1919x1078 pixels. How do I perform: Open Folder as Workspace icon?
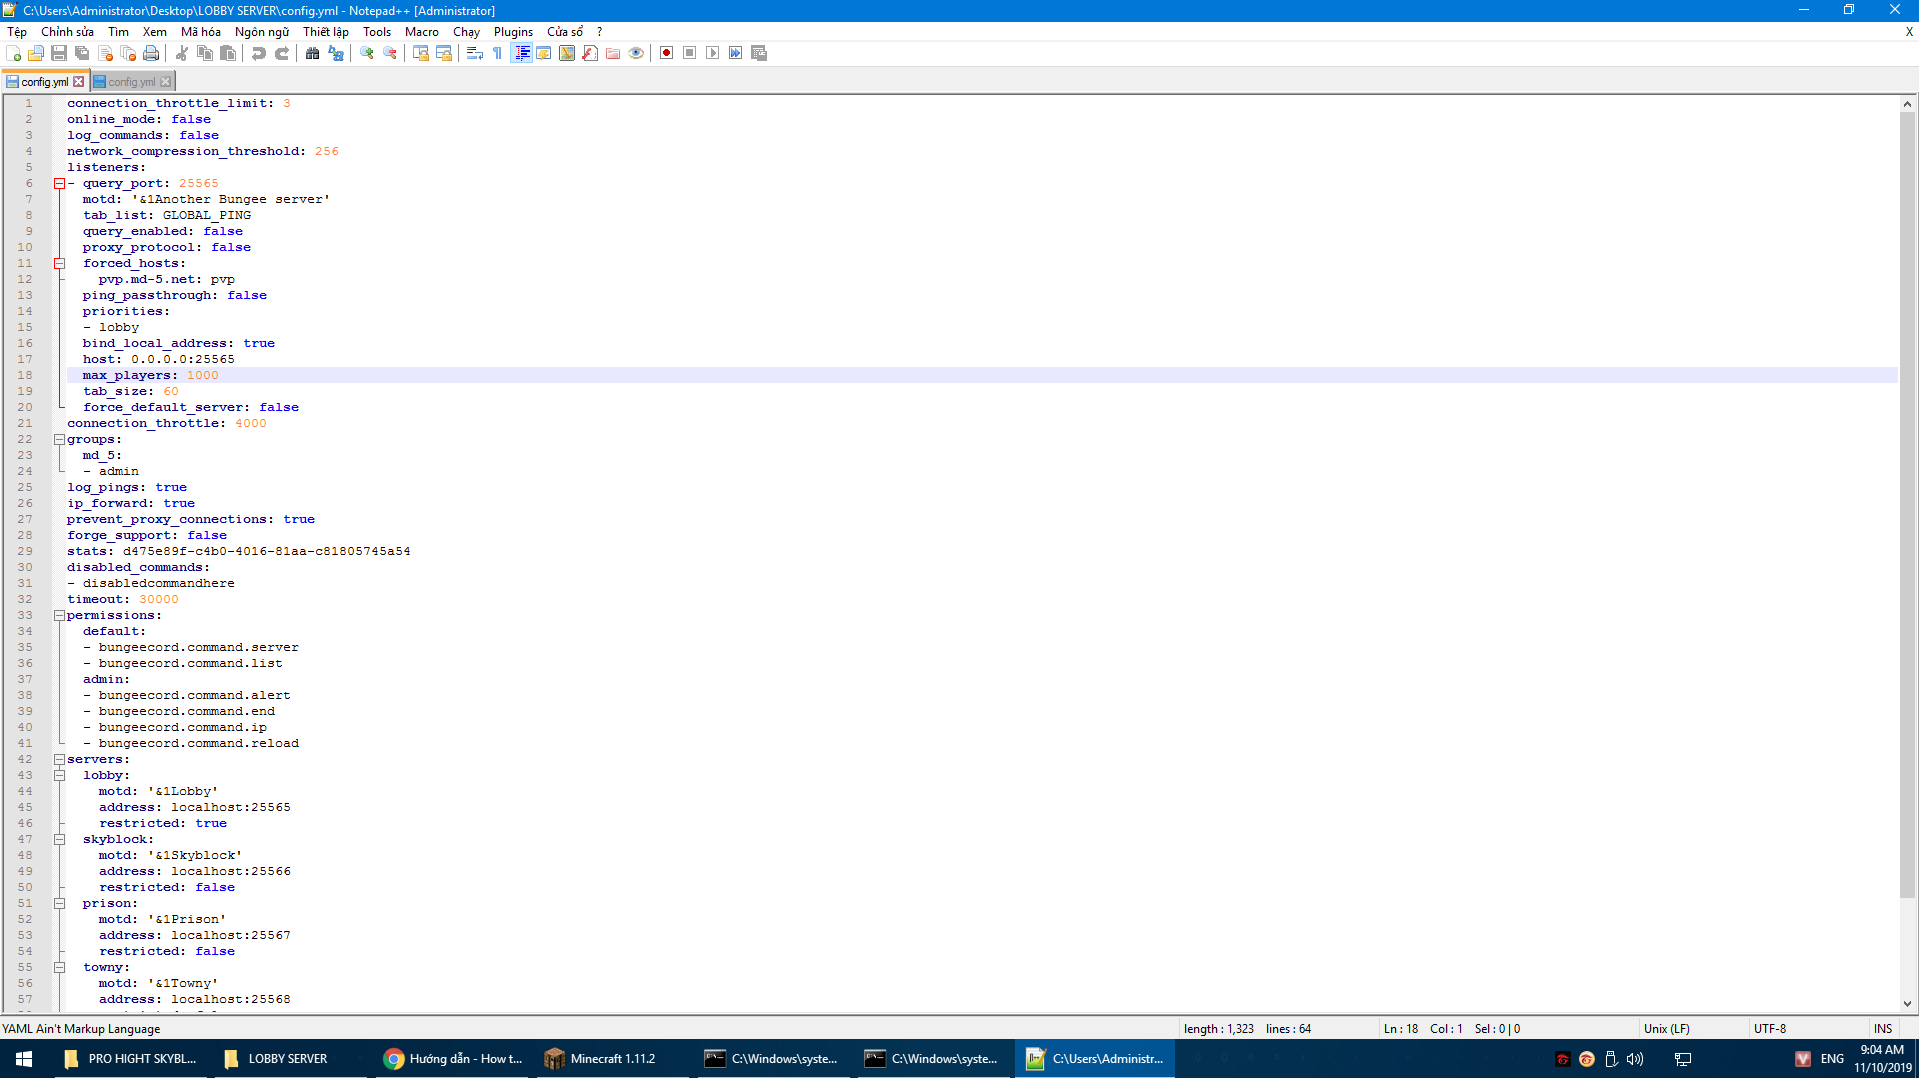(613, 53)
